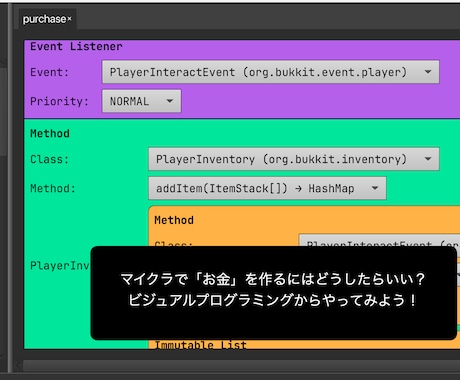460x380 pixels.
Task: Click the Immutable List label
Action: coord(201,344)
